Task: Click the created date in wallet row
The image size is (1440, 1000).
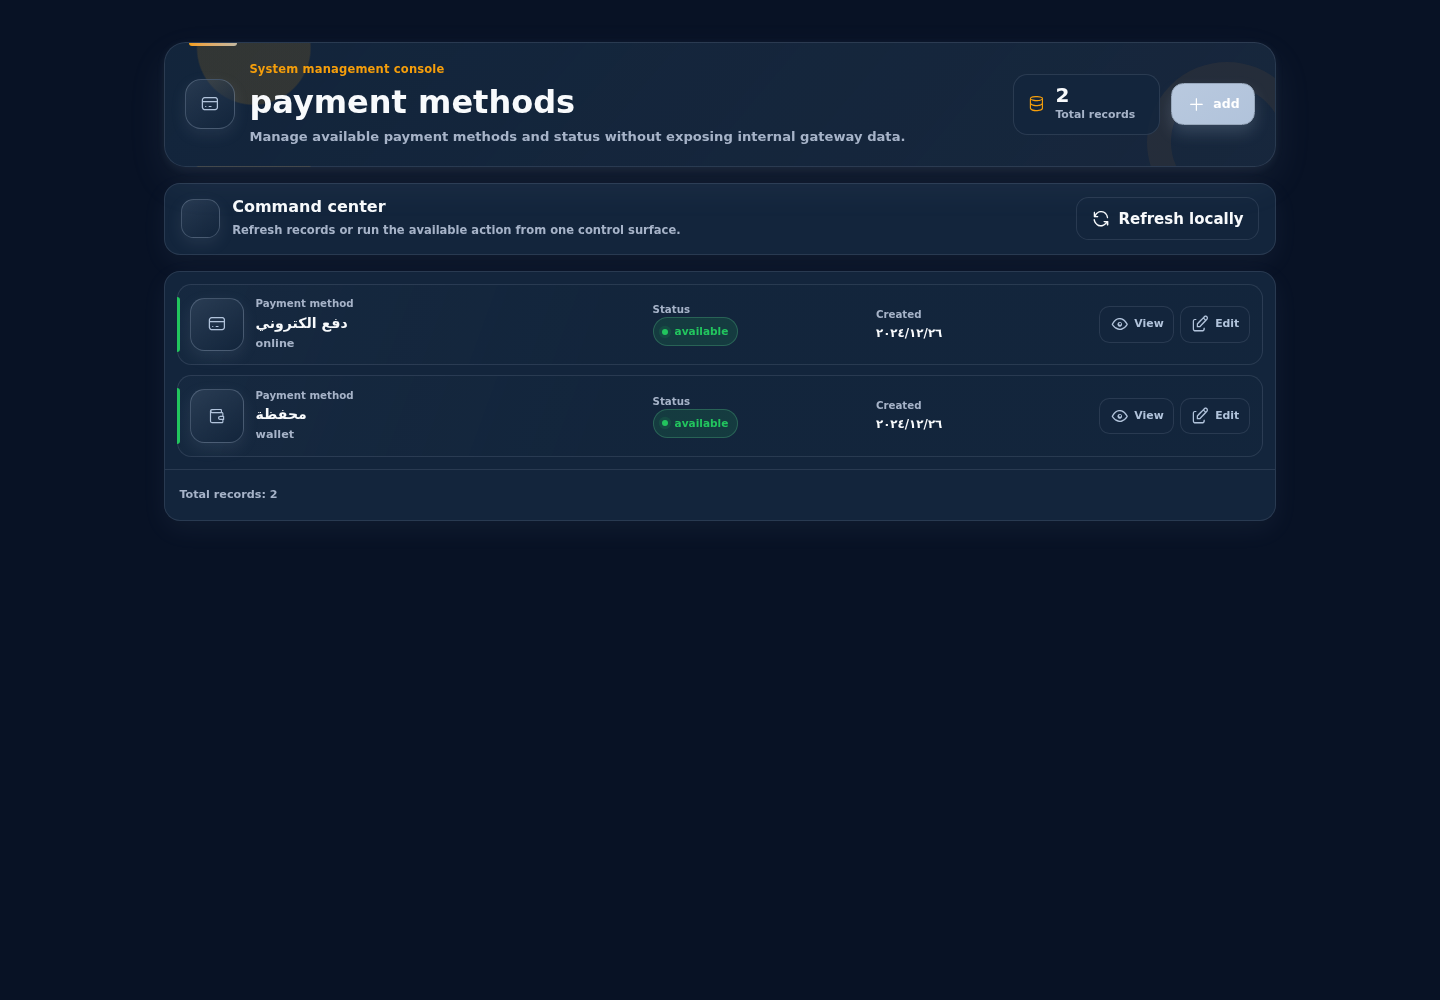Action: (x=909, y=424)
